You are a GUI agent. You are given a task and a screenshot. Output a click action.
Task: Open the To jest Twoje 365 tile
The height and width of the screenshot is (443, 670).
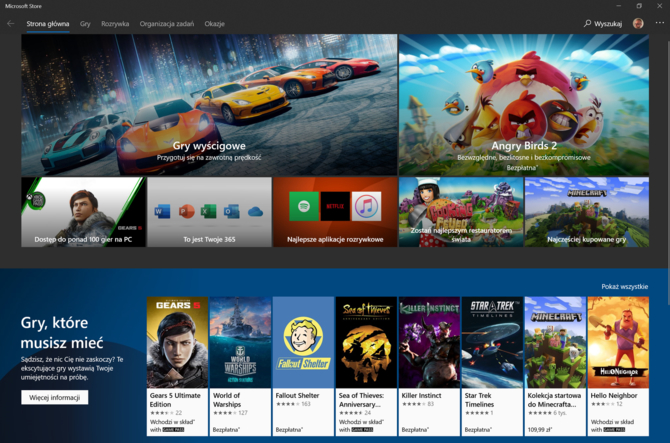tap(209, 212)
